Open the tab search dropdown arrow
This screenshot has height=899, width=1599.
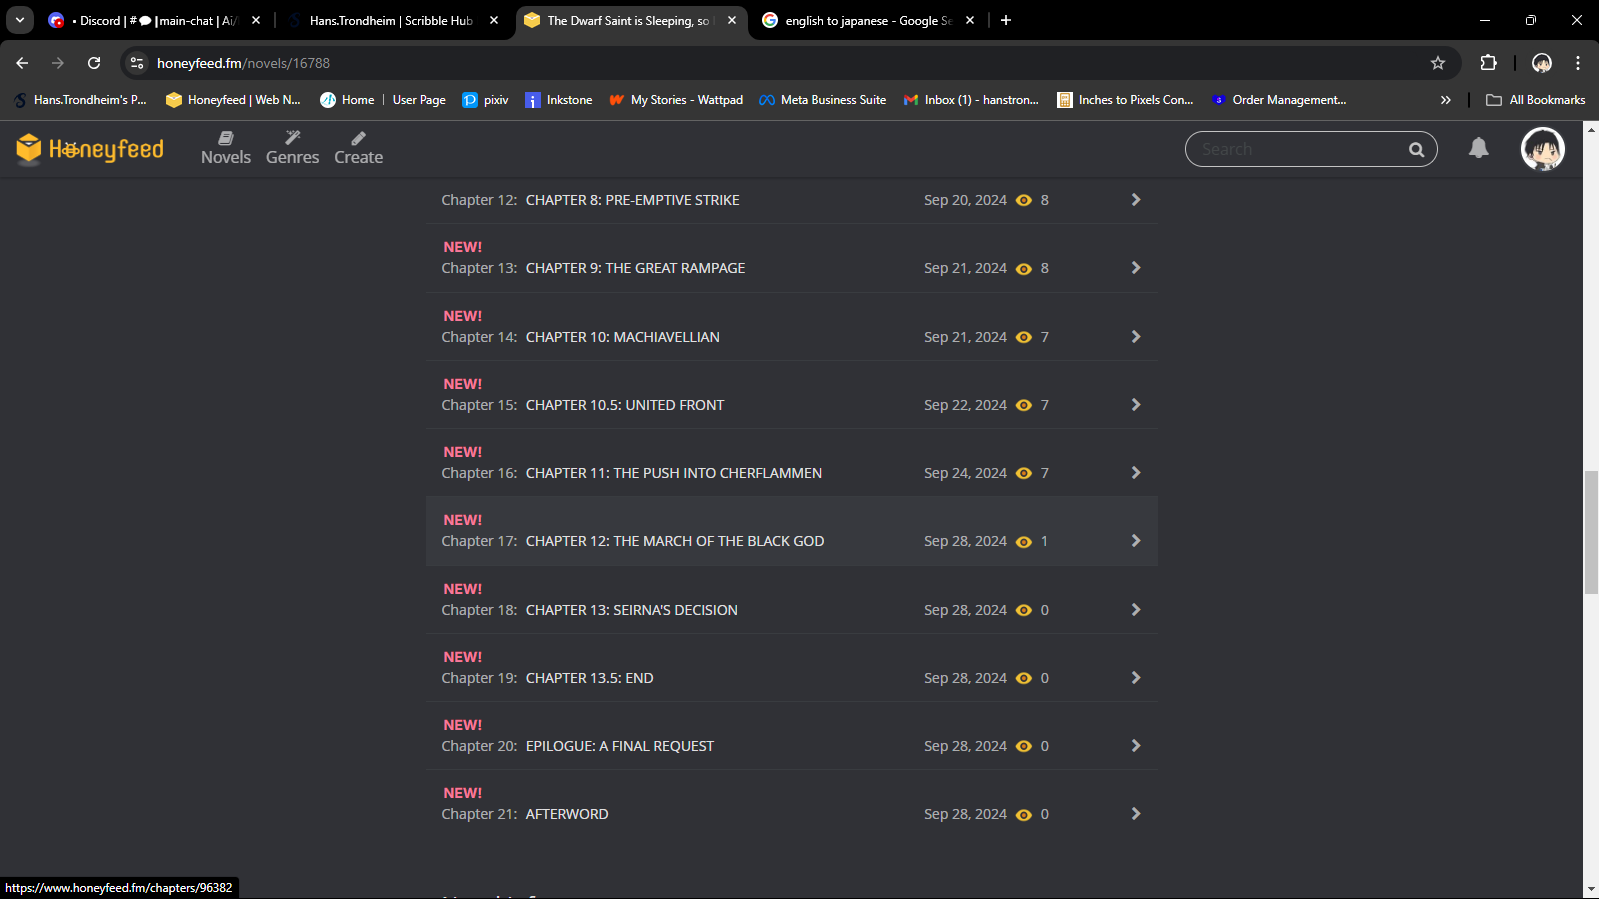pyautogui.click(x=20, y=20)
